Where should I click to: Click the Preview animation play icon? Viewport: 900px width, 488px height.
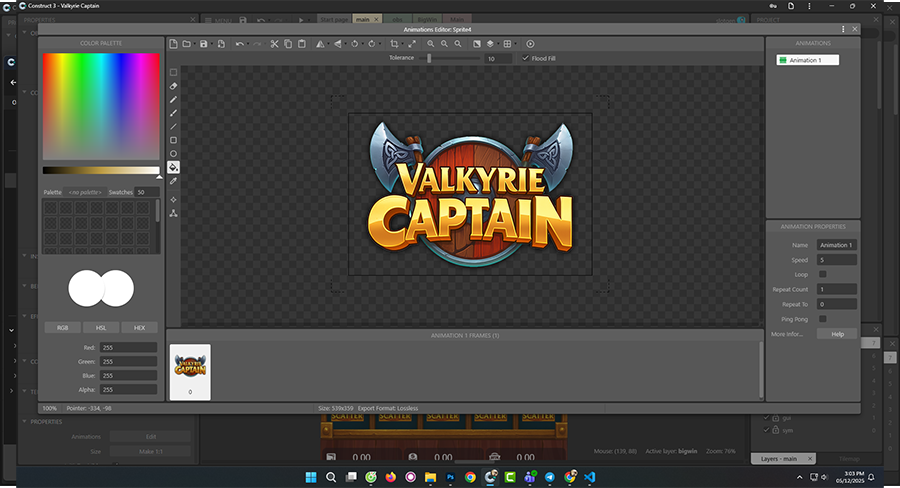click(x=530, y=44)
